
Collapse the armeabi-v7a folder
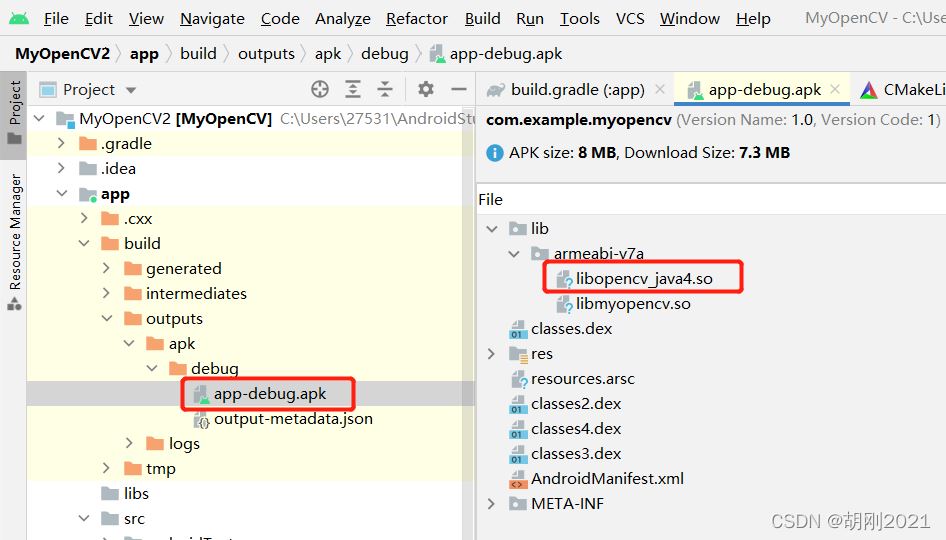tap(514, 253)
